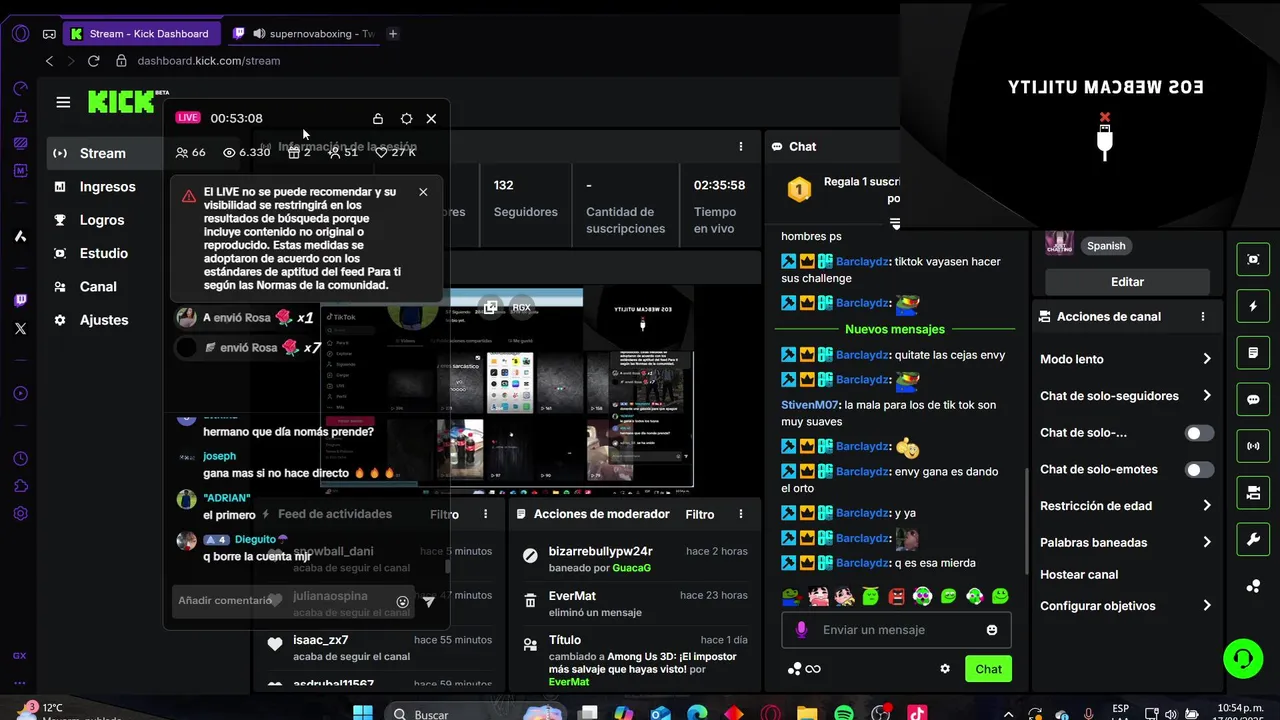The height and width of the screenshot is (720, 1280).
Task: Switch to the supernovaboxing Twitch tab
Action: [303, 33]
